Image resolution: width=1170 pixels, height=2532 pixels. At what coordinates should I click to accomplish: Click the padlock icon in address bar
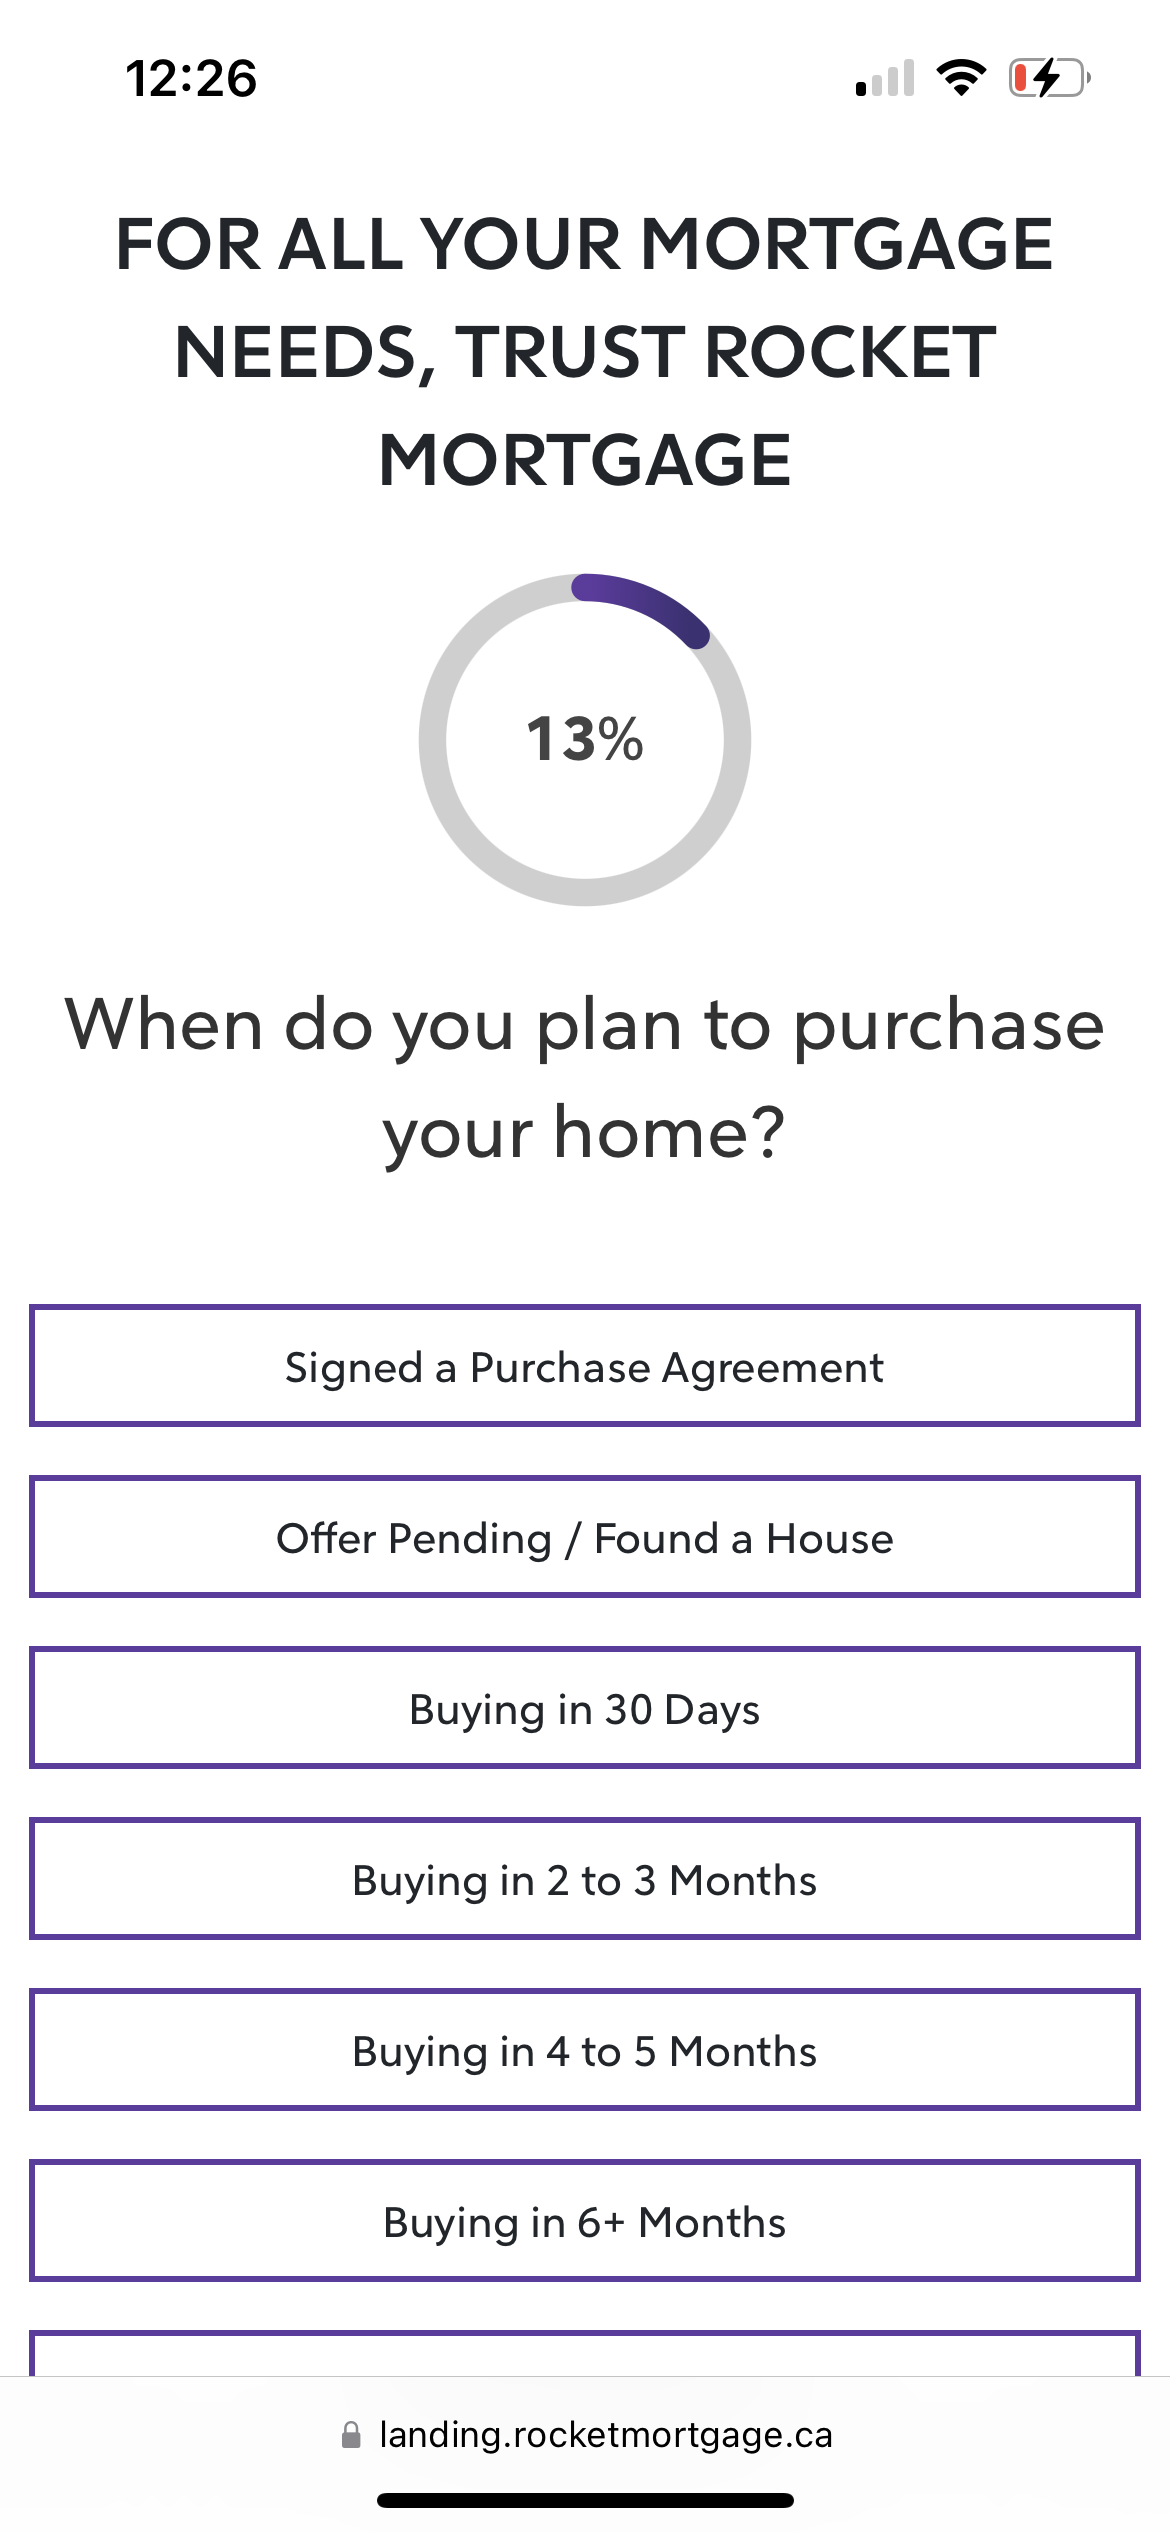[x=351, y=2434]
